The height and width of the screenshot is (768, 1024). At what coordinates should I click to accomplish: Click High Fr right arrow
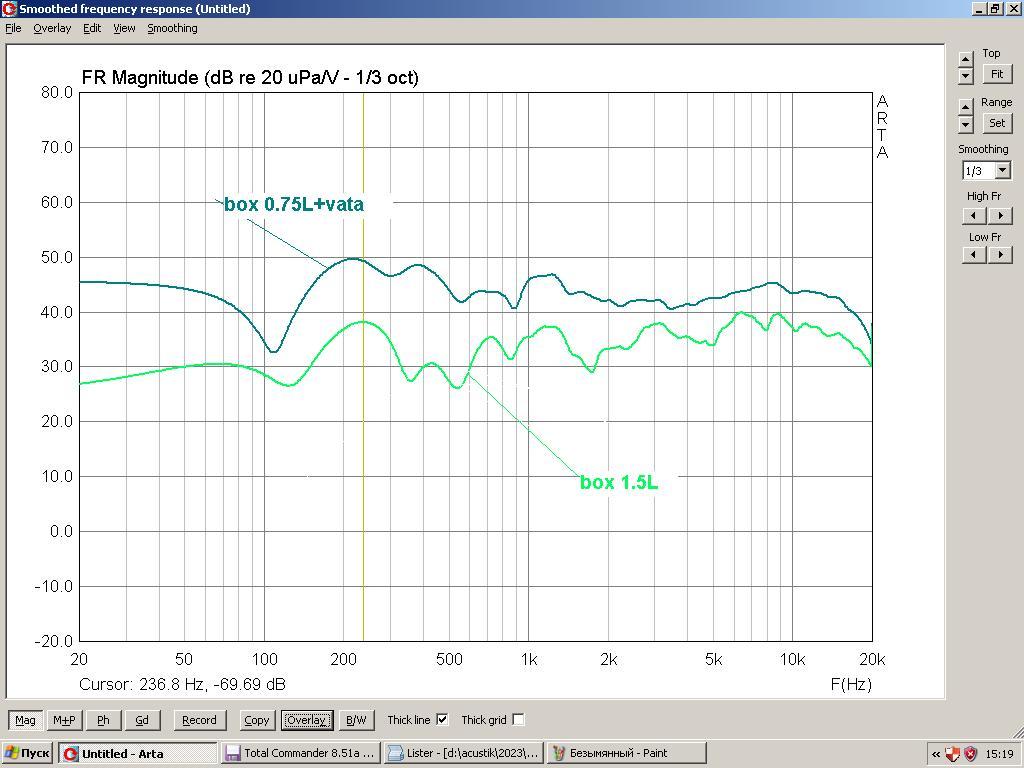[1000, 216]
